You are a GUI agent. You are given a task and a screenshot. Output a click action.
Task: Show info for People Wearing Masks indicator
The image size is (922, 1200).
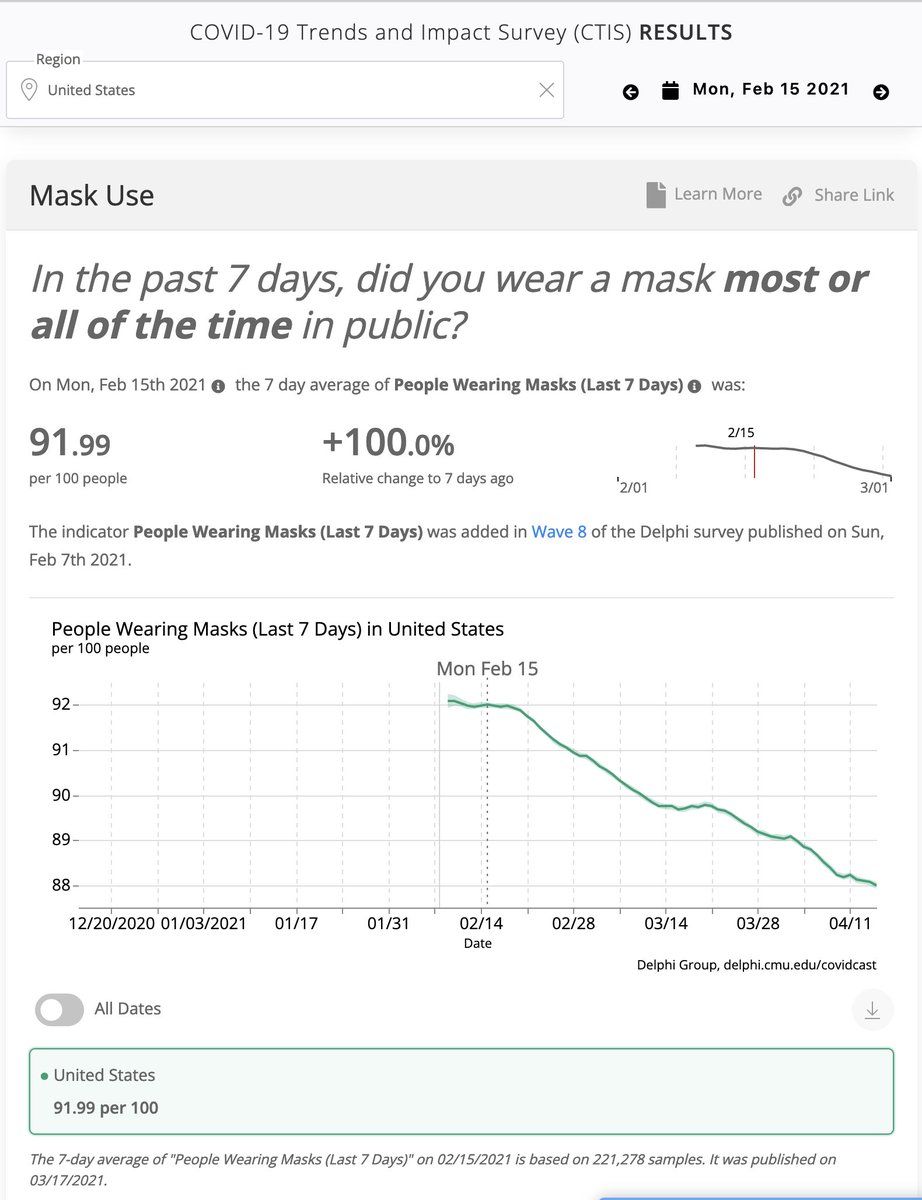coord(694,386)
